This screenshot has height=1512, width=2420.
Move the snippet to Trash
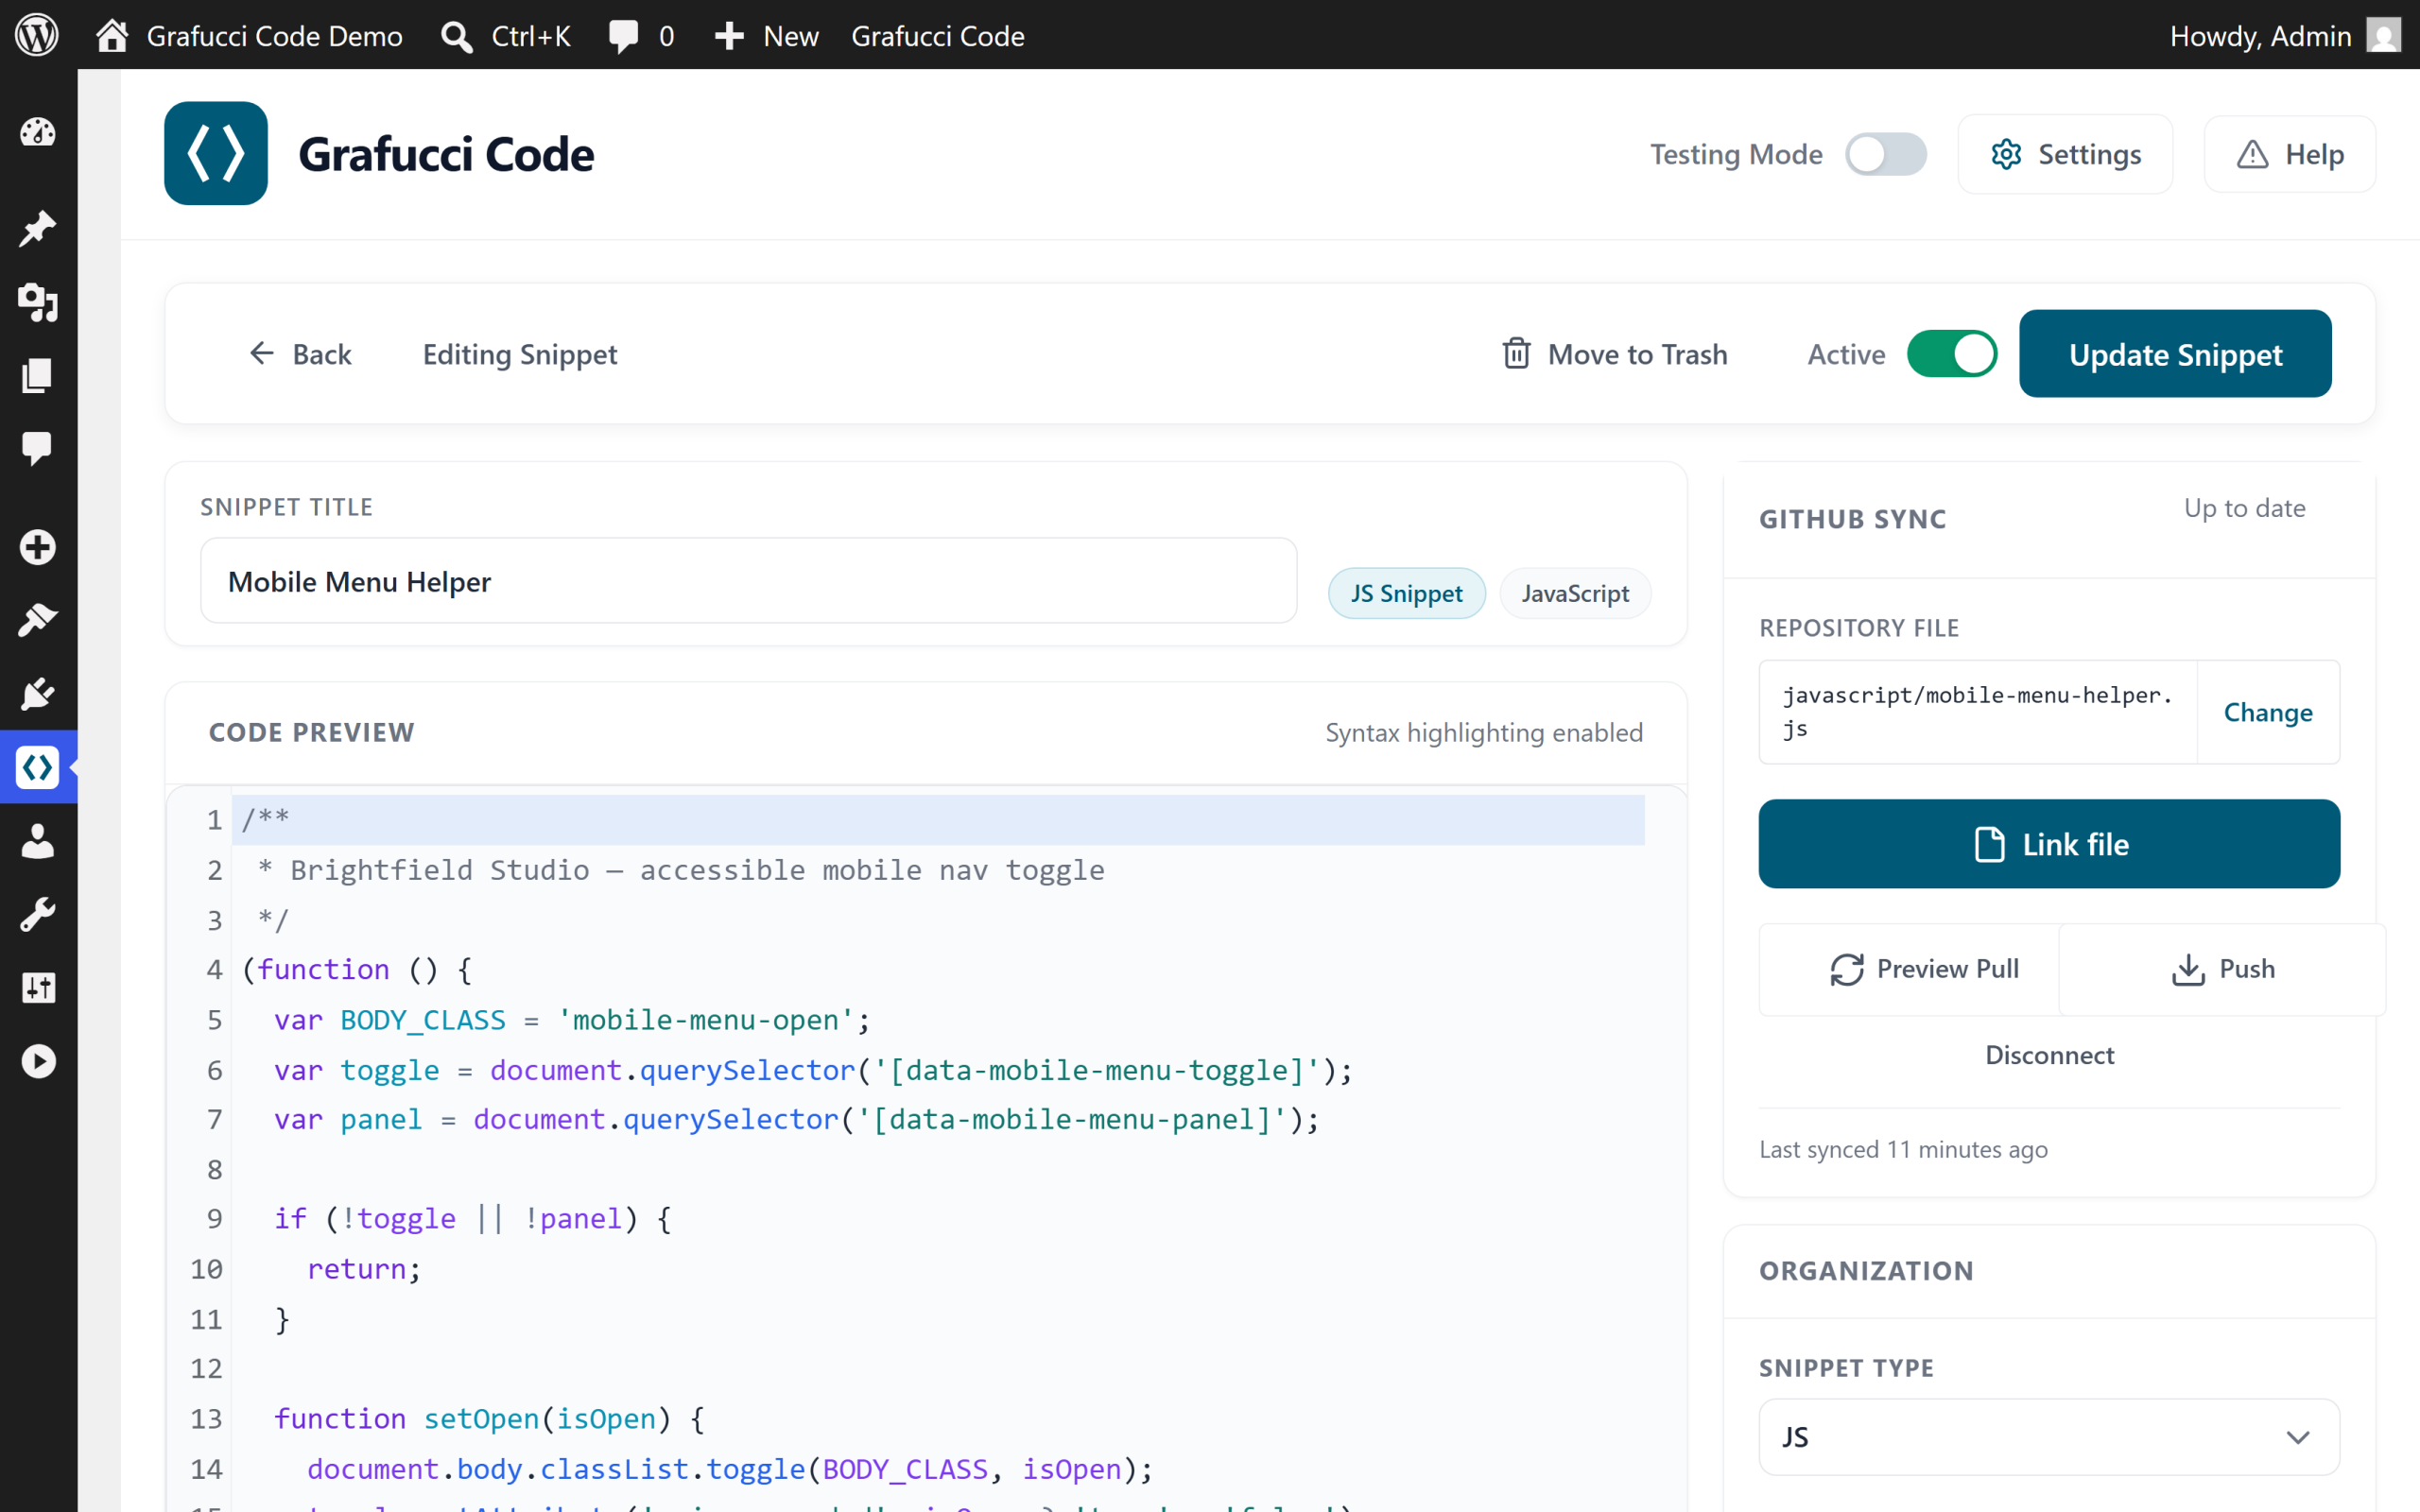[1615, 354]
